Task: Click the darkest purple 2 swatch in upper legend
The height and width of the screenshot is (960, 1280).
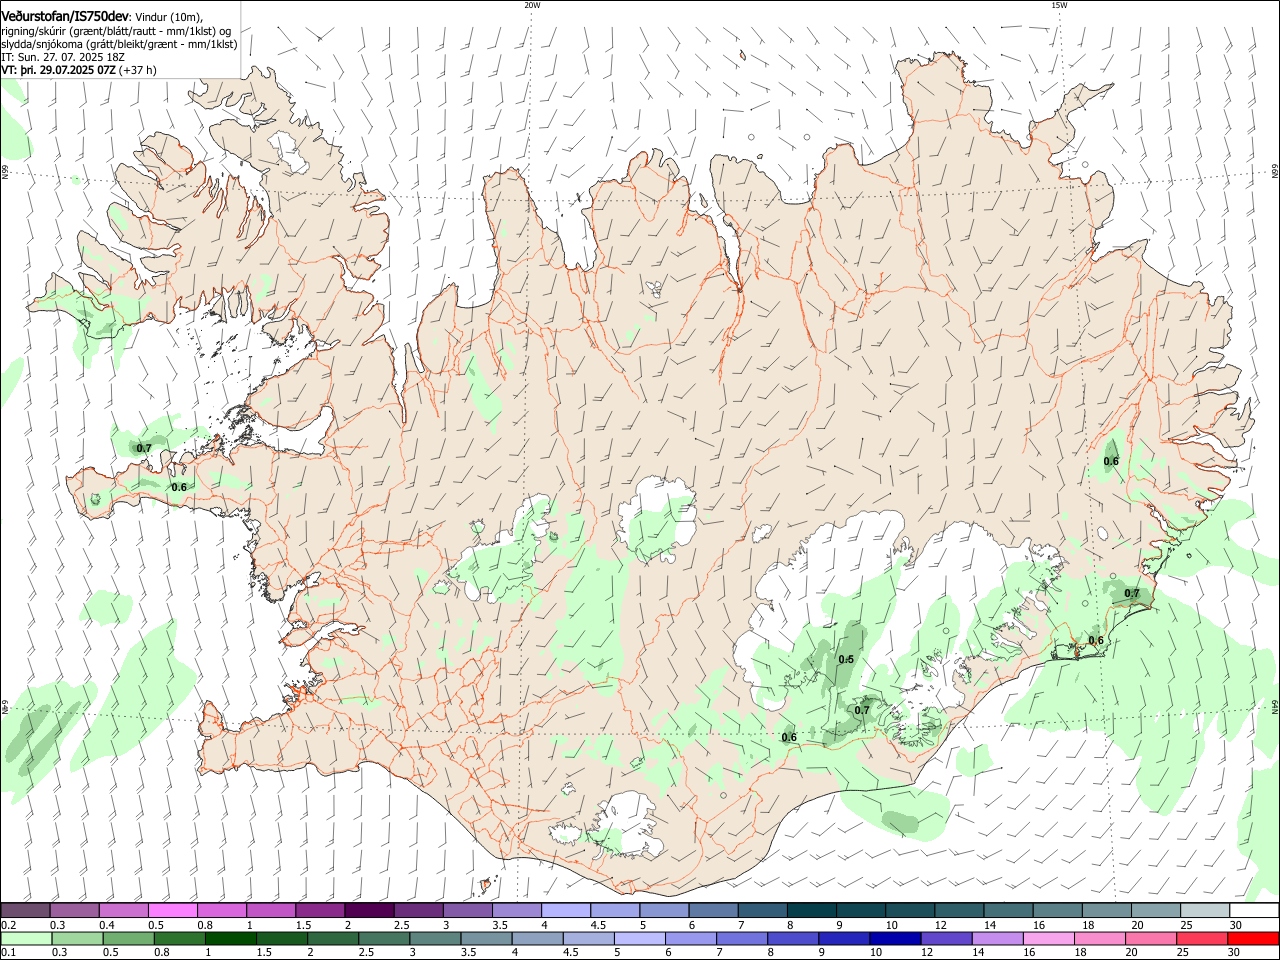Action: click(x=369, y=910)
